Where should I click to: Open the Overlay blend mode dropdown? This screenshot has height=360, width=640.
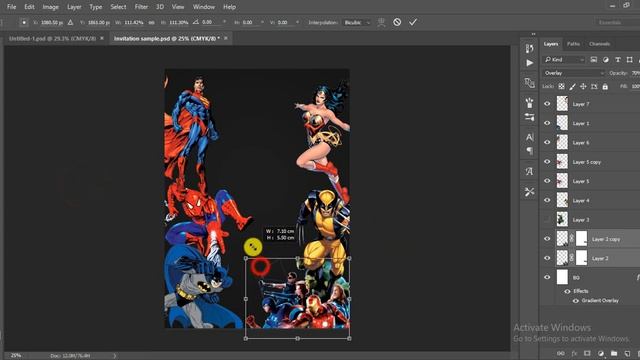[573, 73]
